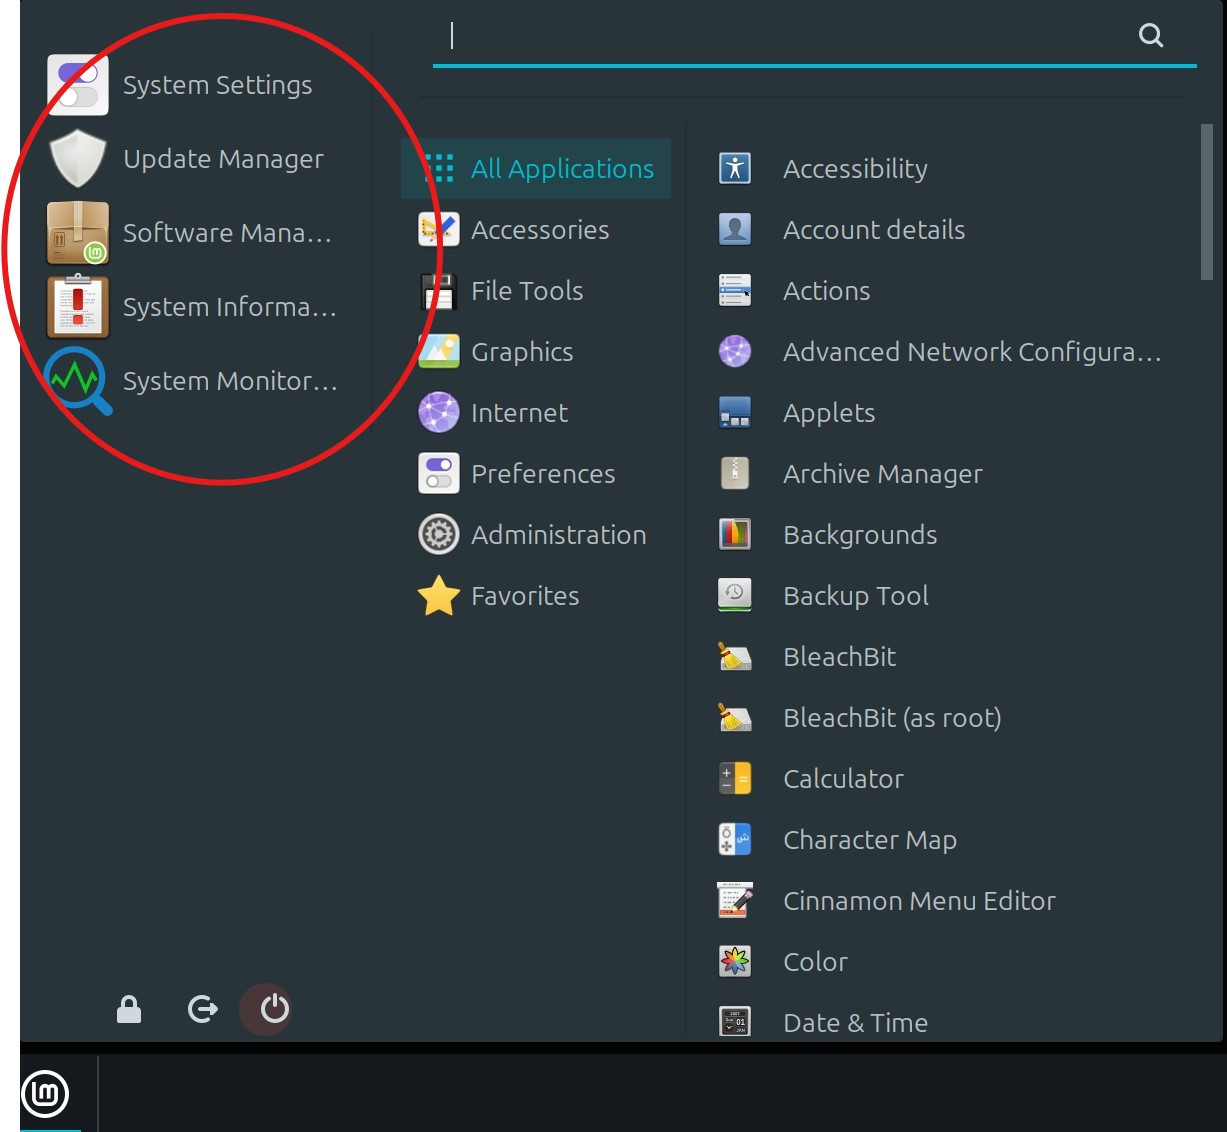Select the Favorites category
Screen dimensions: 1227x1132
[x=536, y=595]
